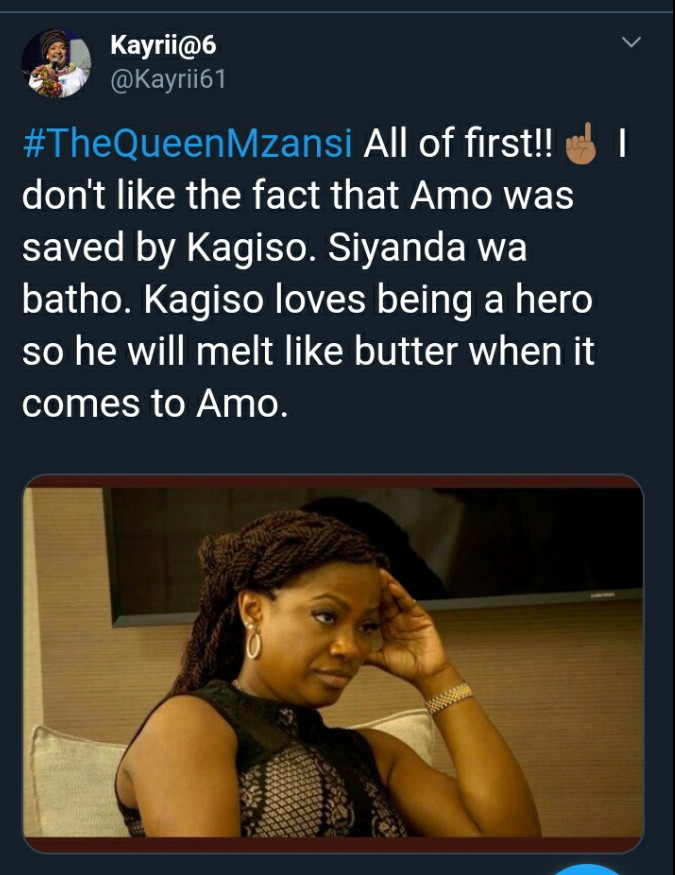Click the "All of first!!" text
This screenshot has width=675, height=875.
coord(458,143)
